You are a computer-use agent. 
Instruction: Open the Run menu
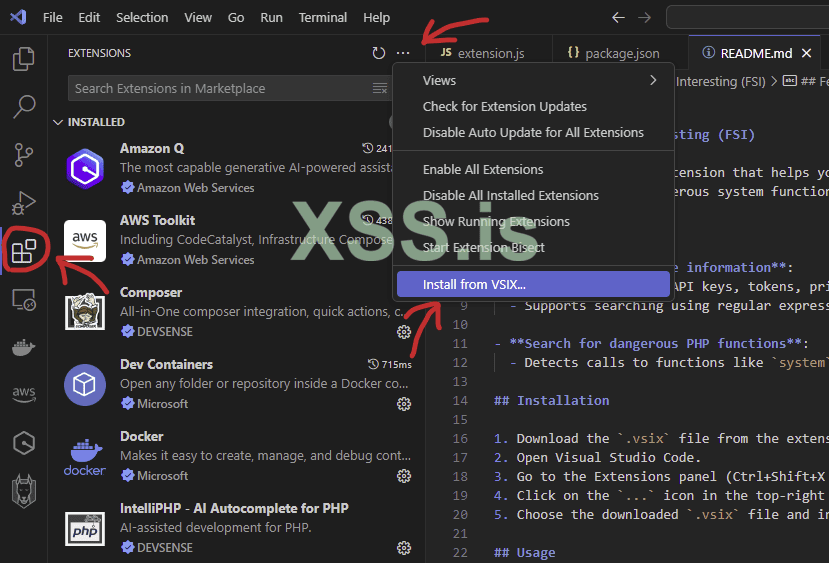271,17
